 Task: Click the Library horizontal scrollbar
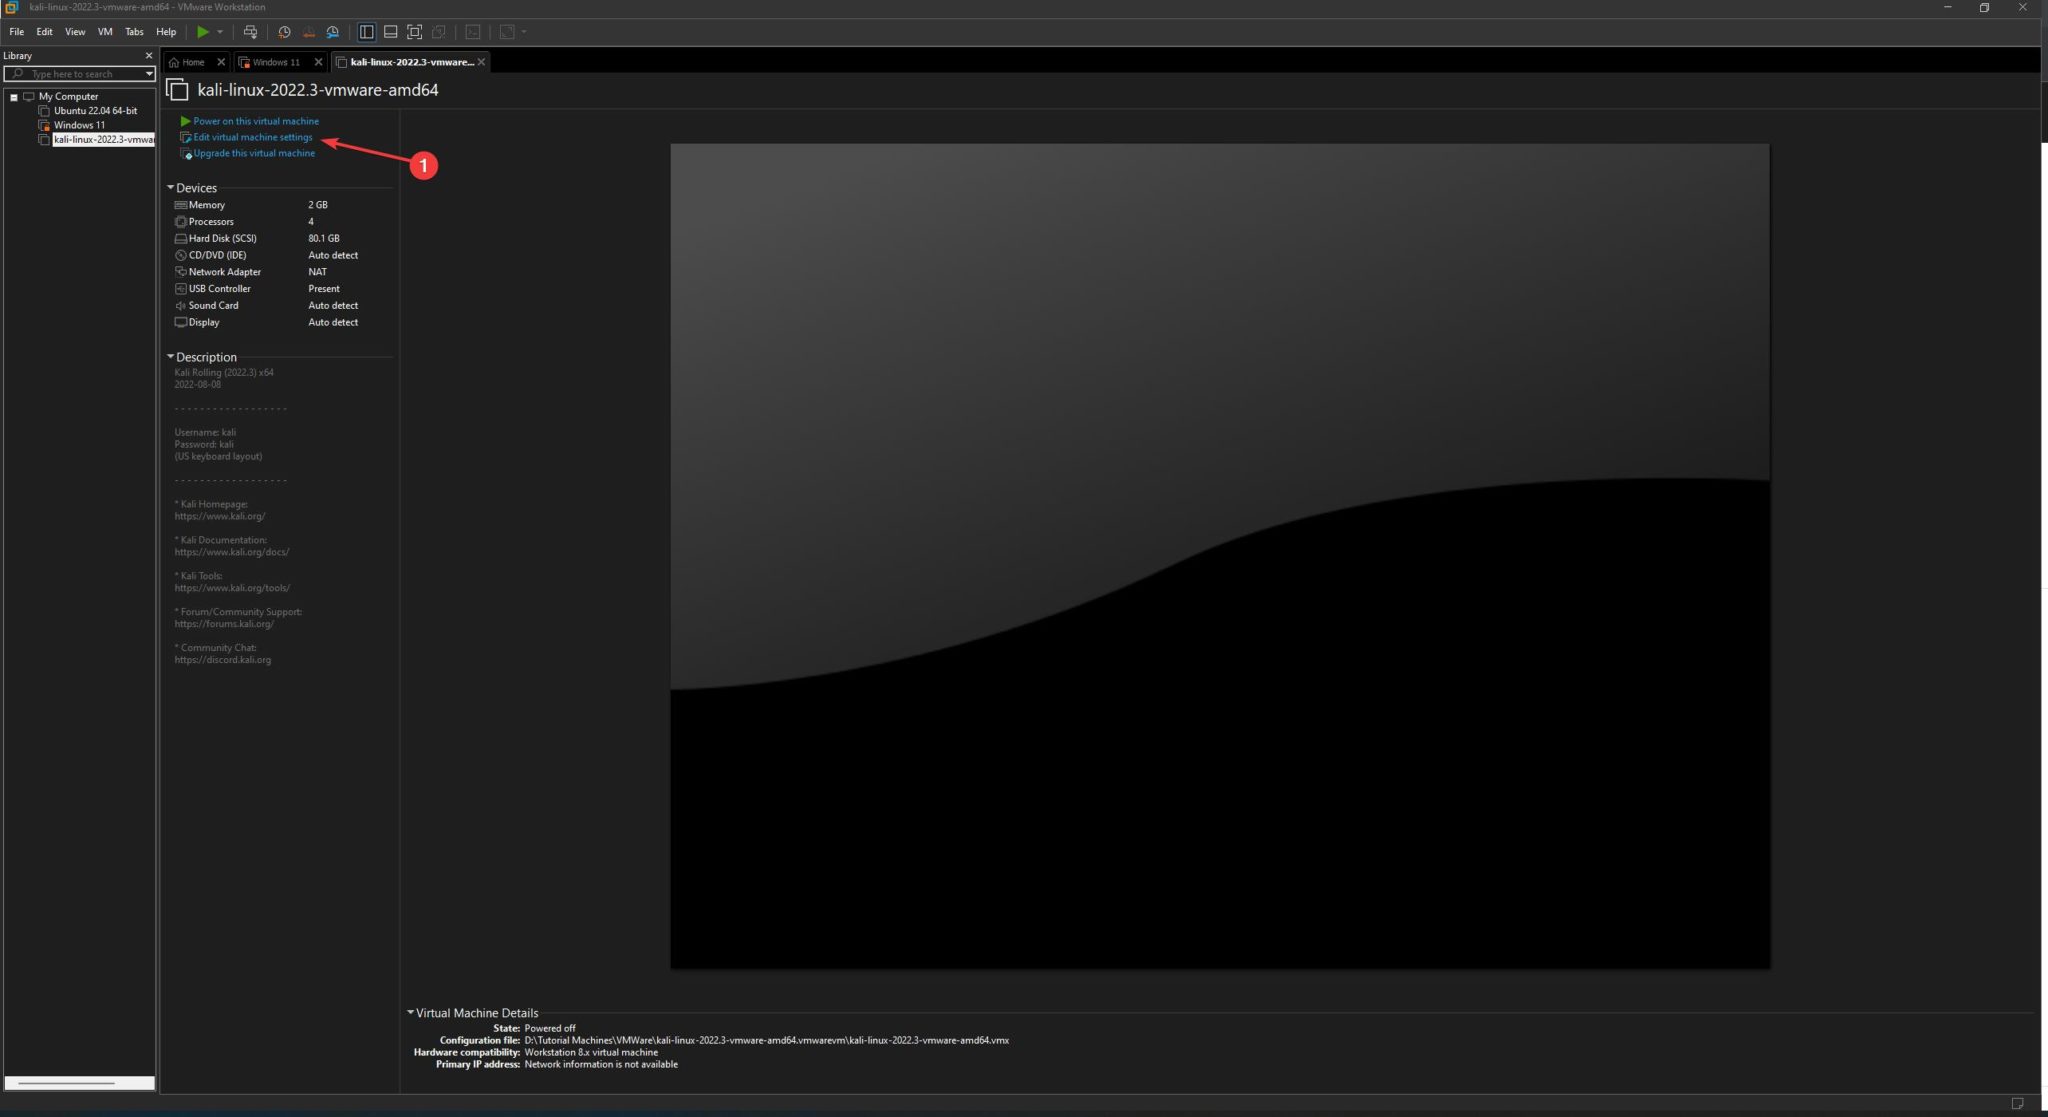tap(66, 1083)
